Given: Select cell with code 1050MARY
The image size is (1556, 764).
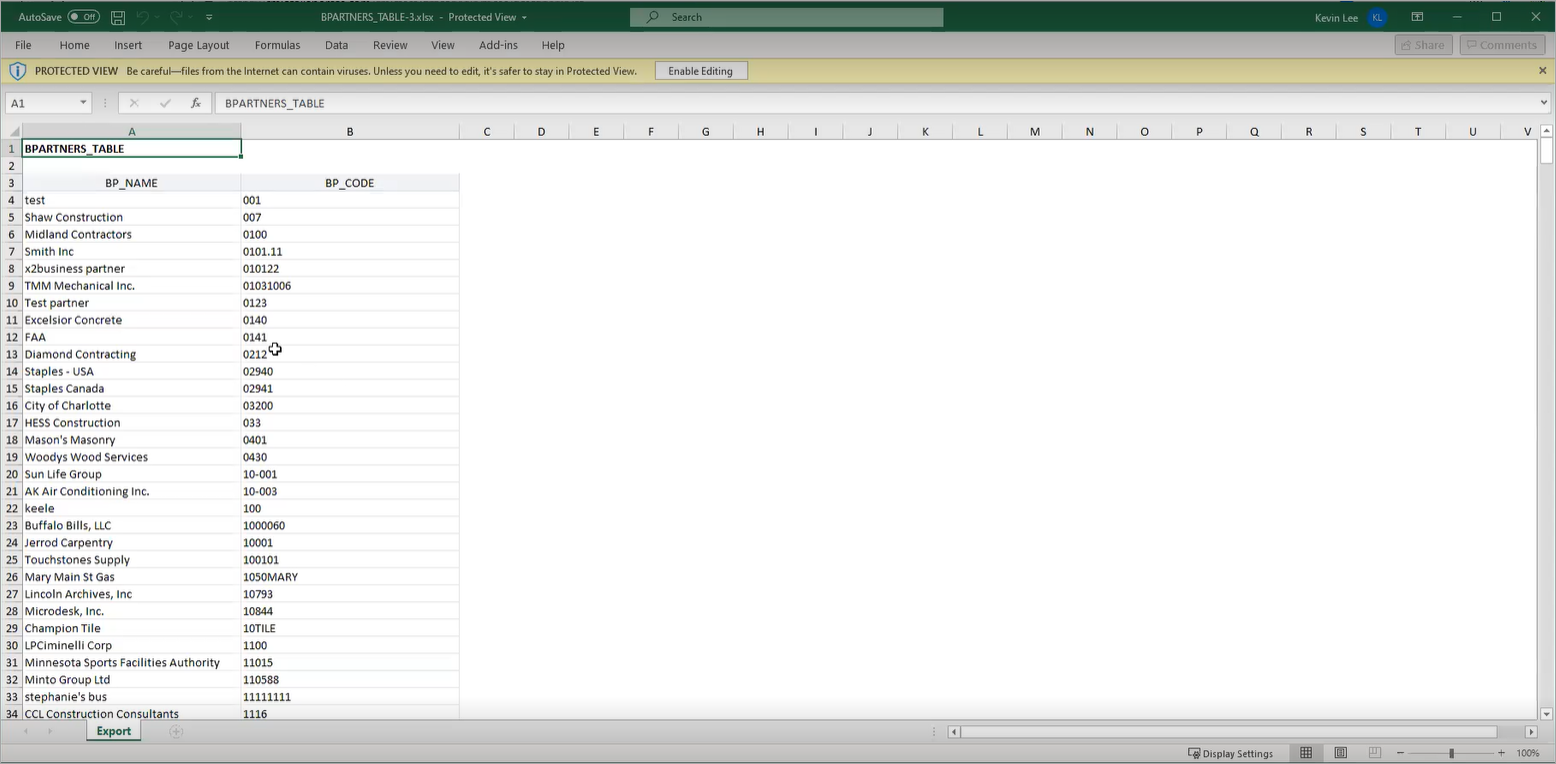Looking at the screenshot, I should click(350, 577).
